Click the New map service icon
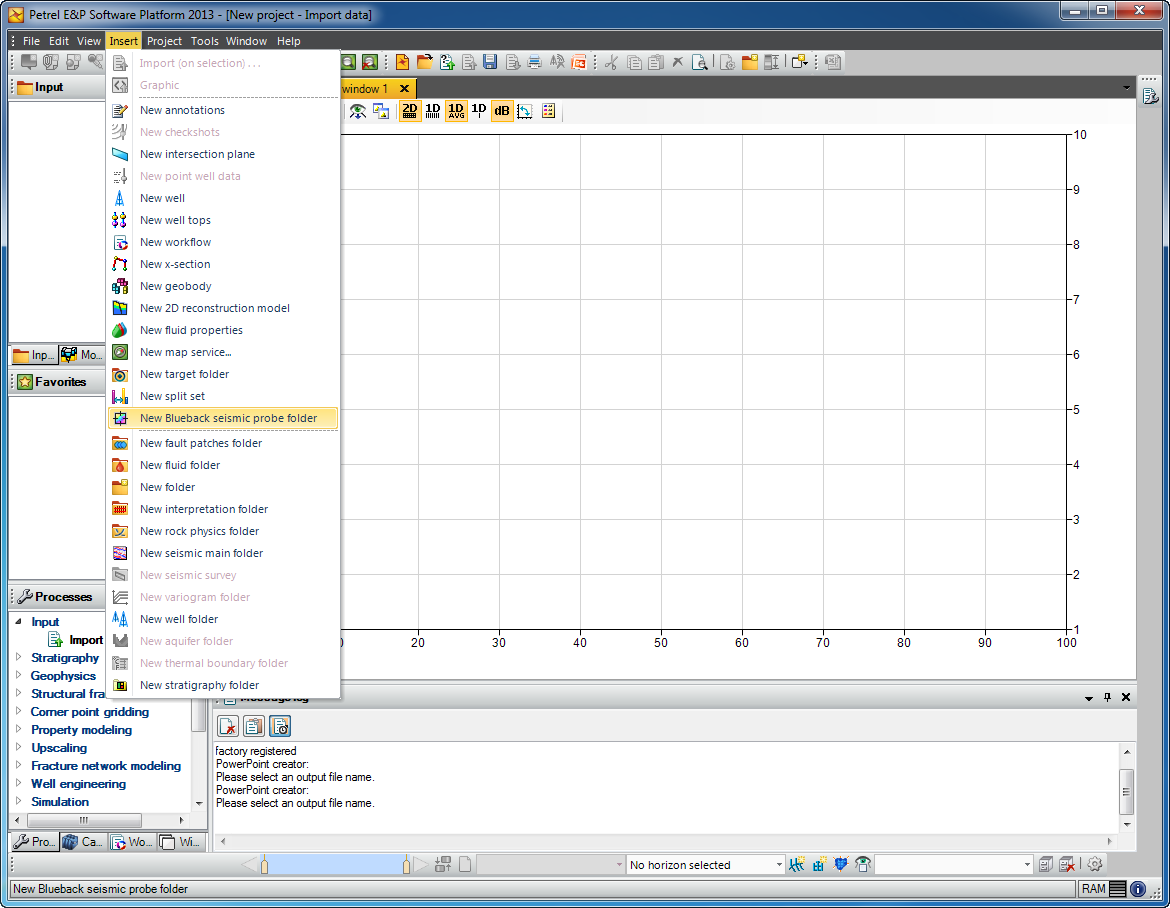The height and width of the screenshot is (908, 1170). point(119,352)
